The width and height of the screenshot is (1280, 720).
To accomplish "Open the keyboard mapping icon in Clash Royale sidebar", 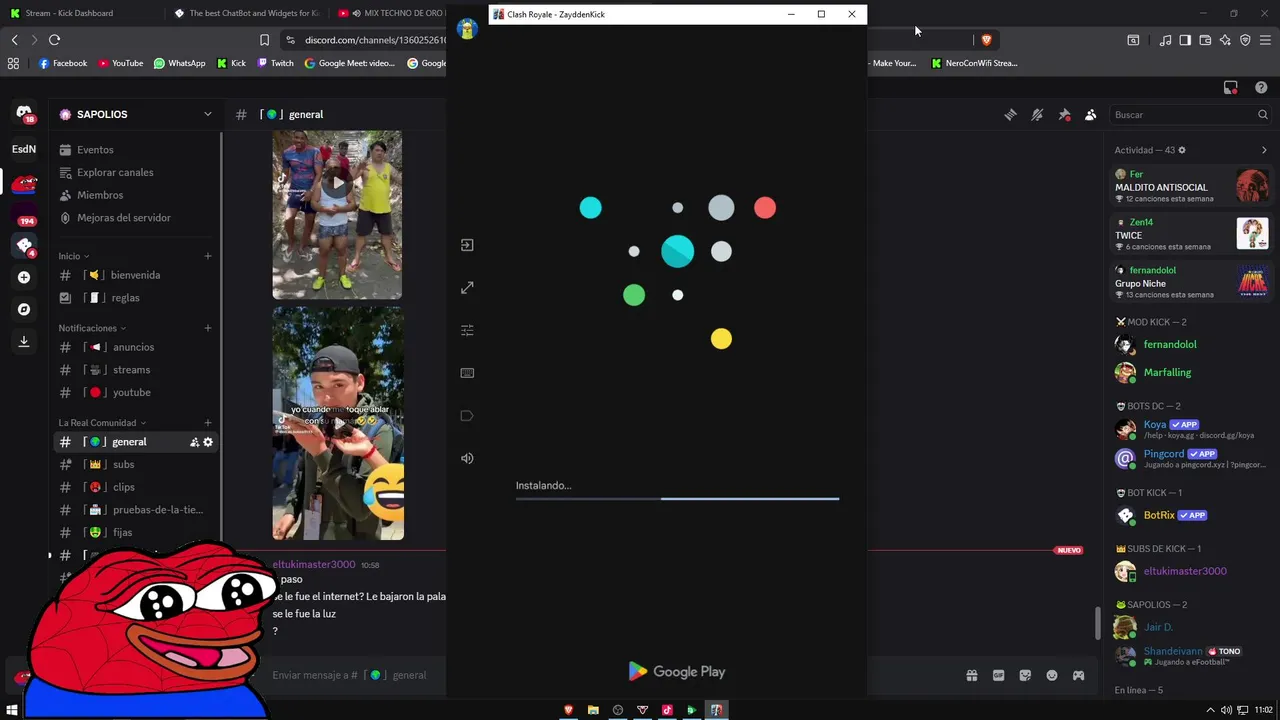I will [x=467, y=373].
